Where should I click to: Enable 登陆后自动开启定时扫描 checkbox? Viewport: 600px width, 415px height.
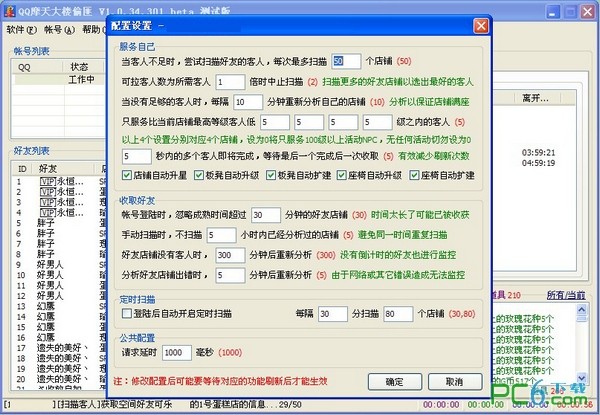click(x=127, y=314)
